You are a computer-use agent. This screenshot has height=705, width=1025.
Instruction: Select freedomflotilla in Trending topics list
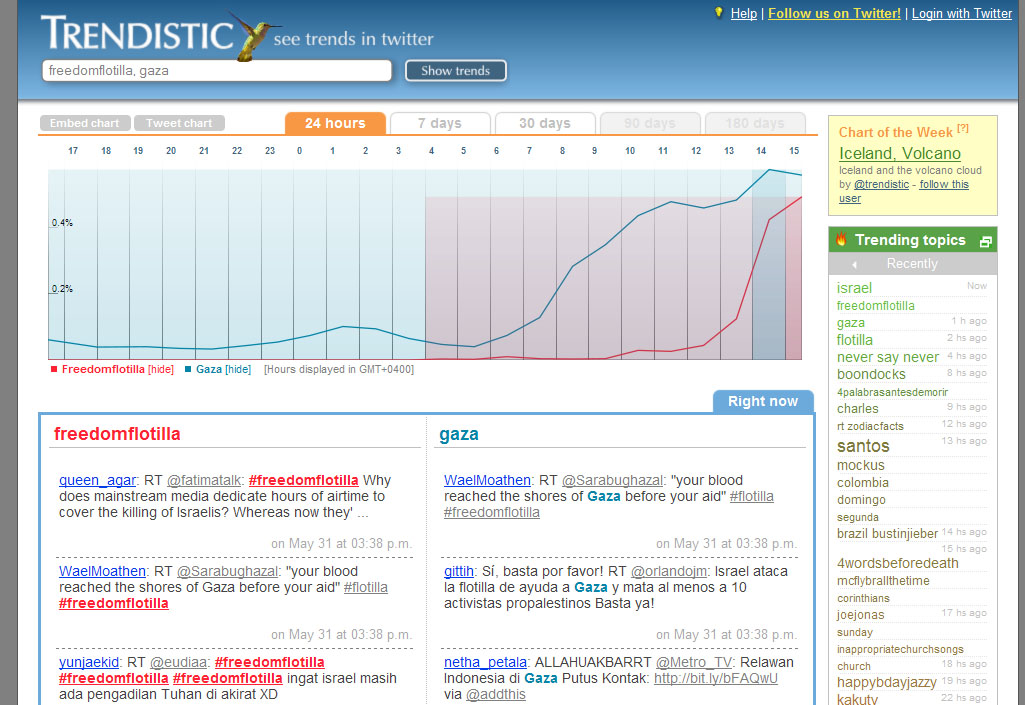[875, 305]
